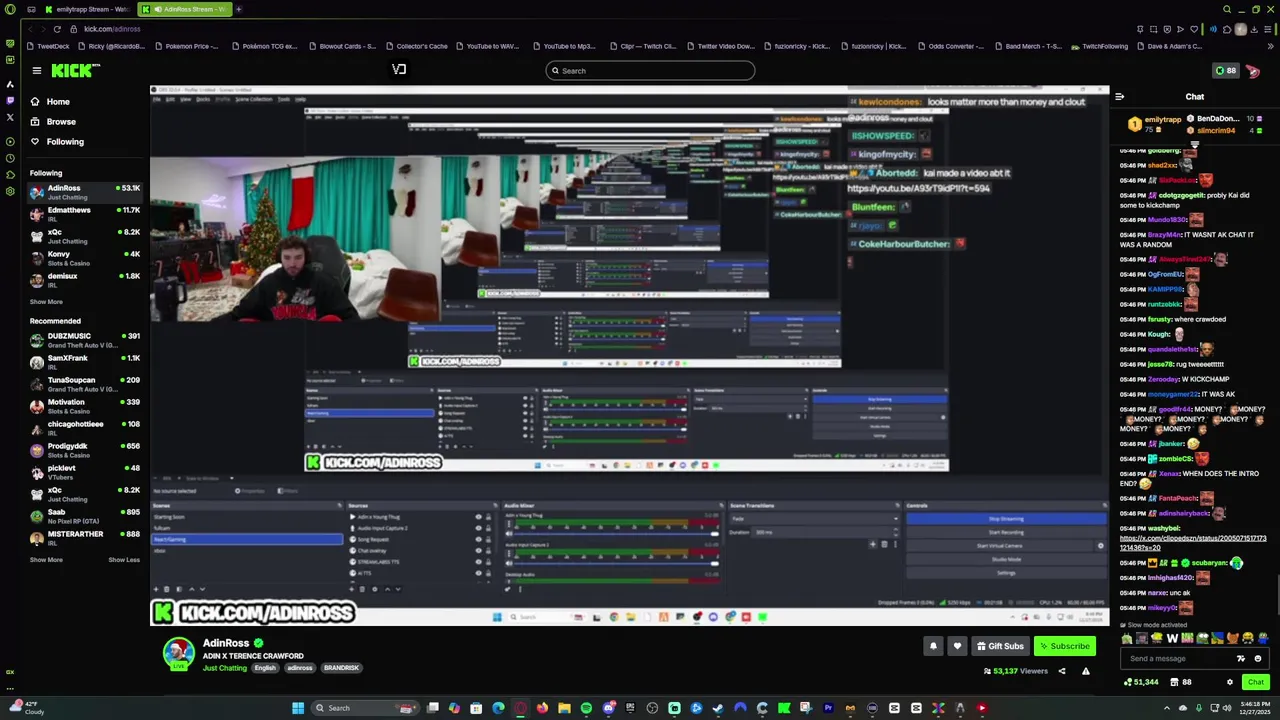
Task: Open Blowout Cards bookmark
Action: (343, 46)
